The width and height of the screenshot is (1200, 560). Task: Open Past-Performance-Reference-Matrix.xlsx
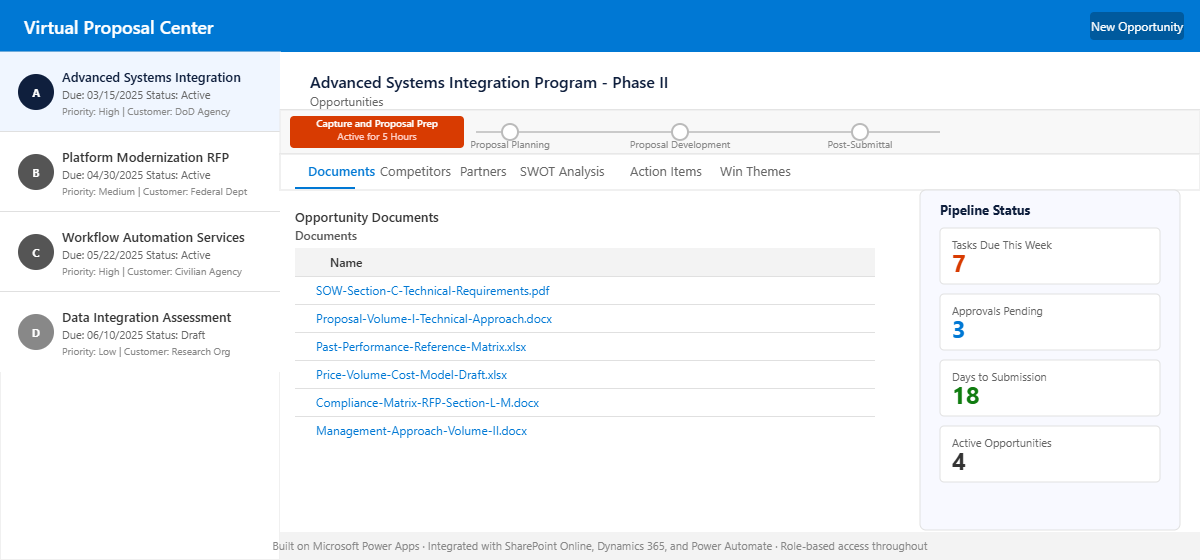click(x=421, y=347)
